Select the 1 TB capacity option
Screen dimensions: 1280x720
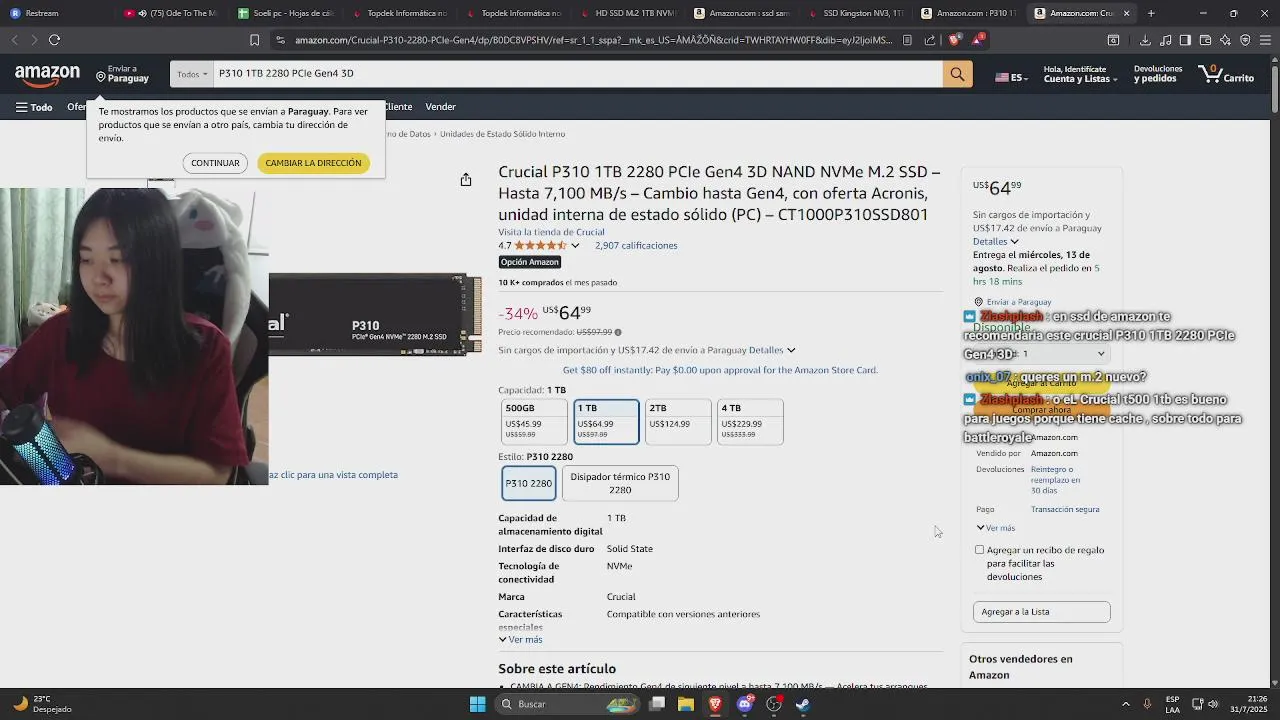point(606,421)
